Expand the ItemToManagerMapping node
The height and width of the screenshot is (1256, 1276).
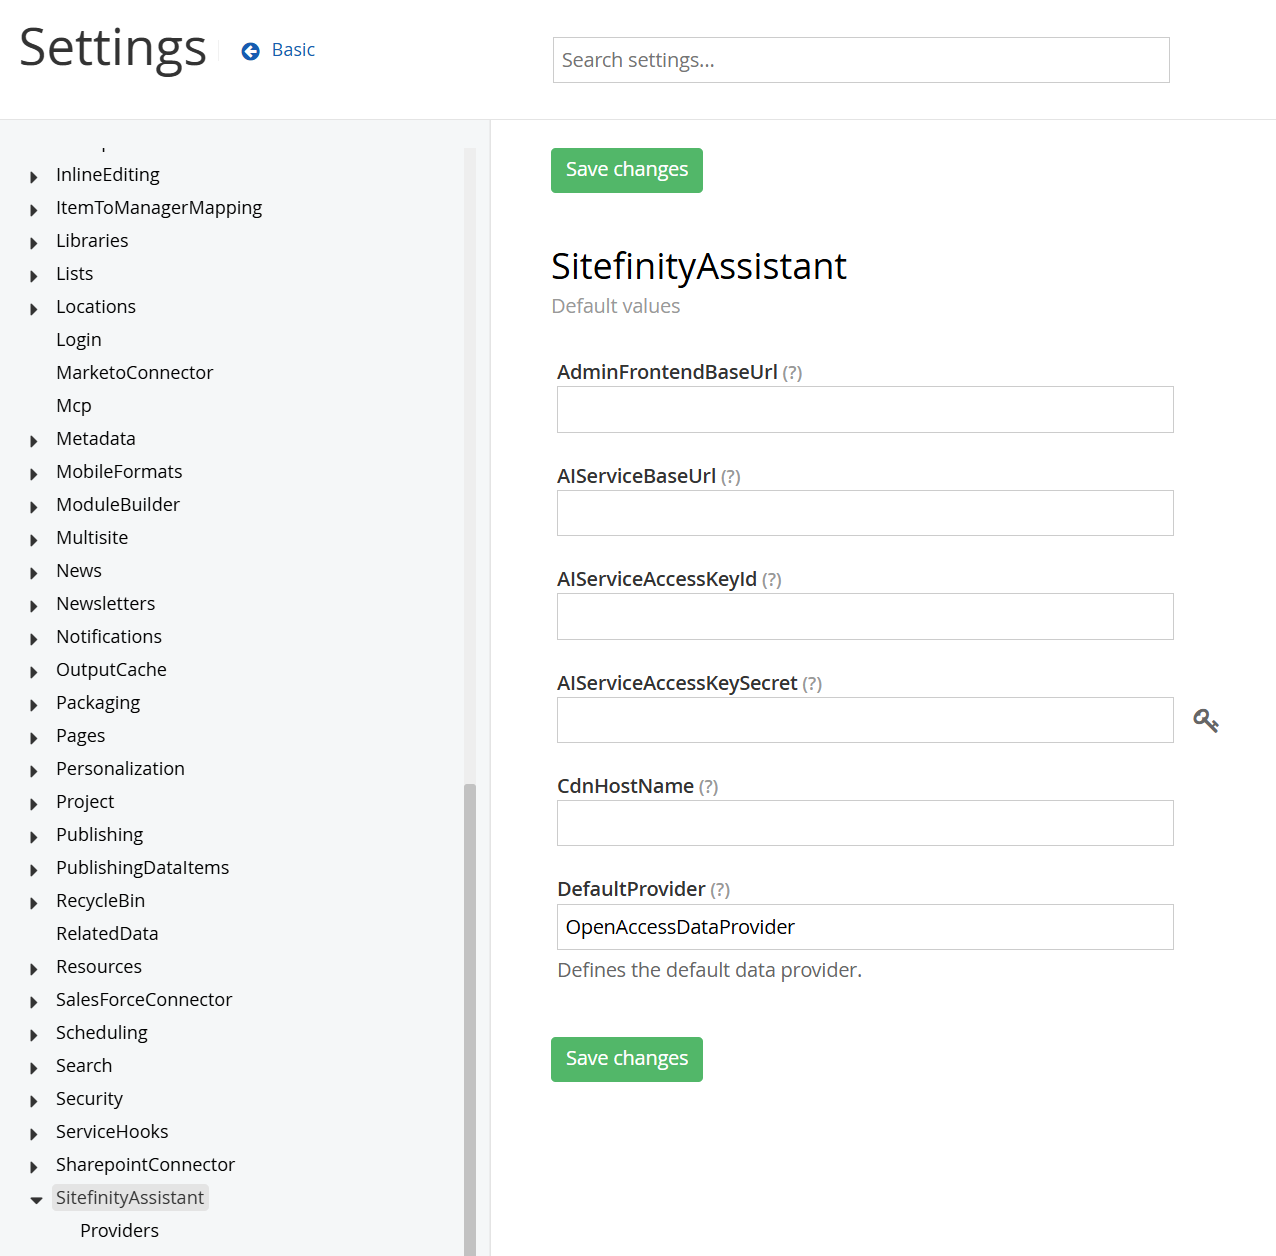[x=34, y=210]
